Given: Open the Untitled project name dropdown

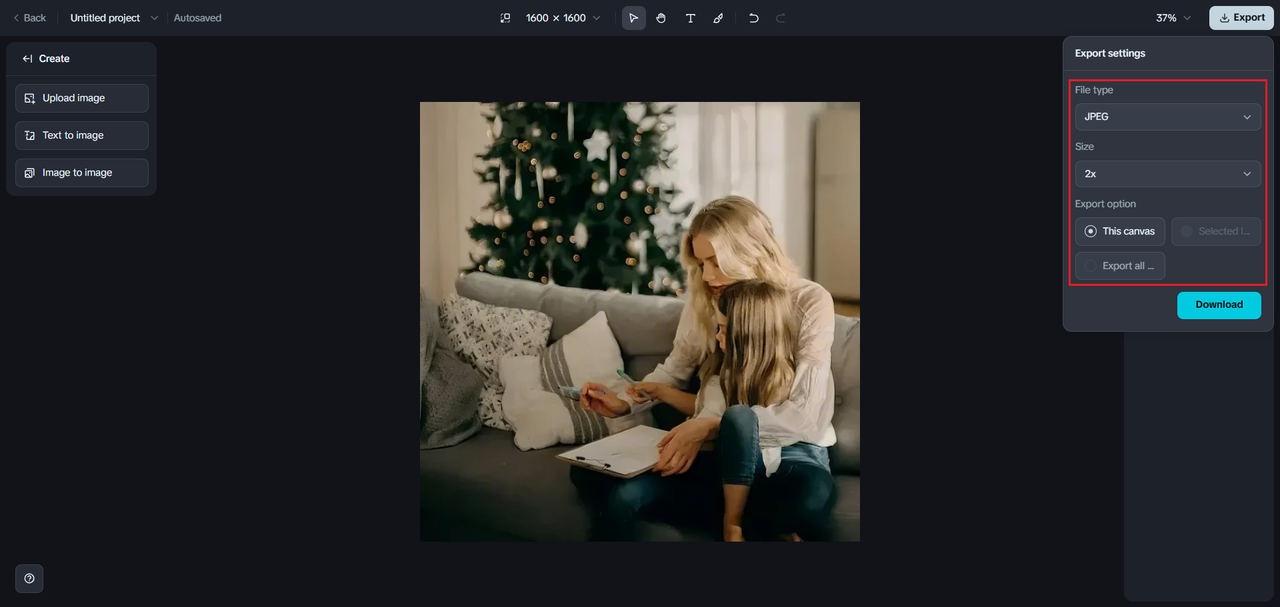Looking at the screenshot, I should (x=114, y=18).
